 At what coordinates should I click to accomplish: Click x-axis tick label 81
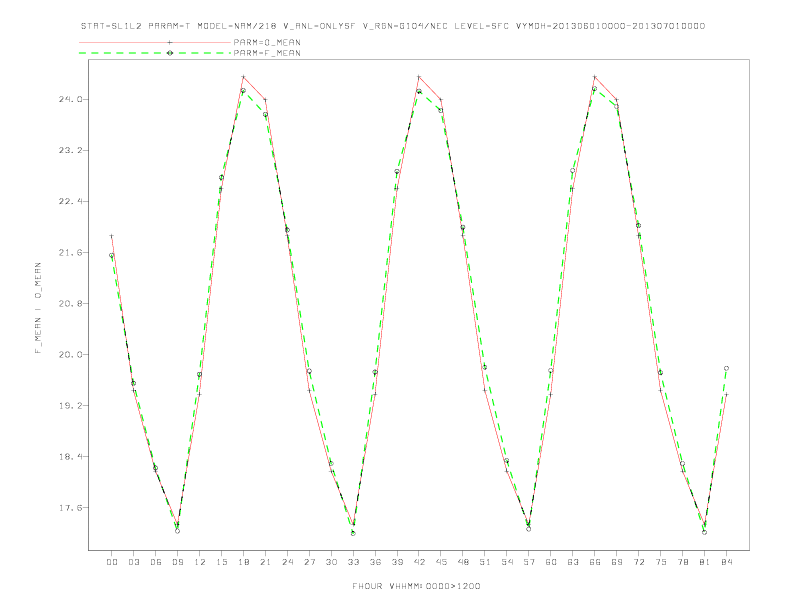(705, 562)
